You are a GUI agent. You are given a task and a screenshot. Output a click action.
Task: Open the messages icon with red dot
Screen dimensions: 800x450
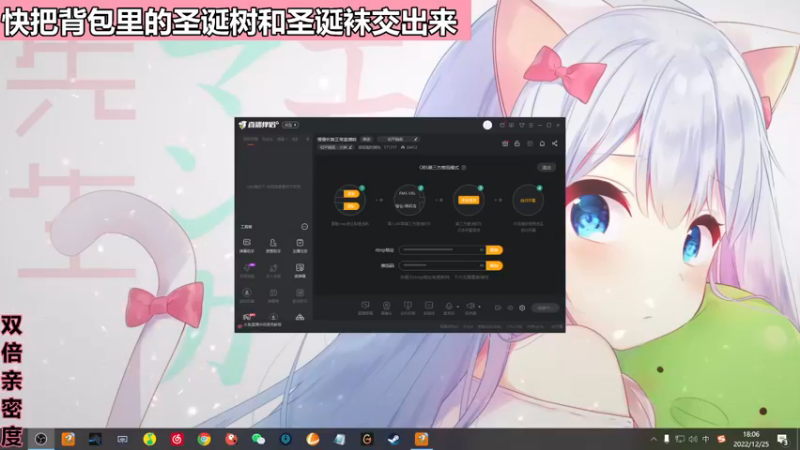[x=502, y=125]
